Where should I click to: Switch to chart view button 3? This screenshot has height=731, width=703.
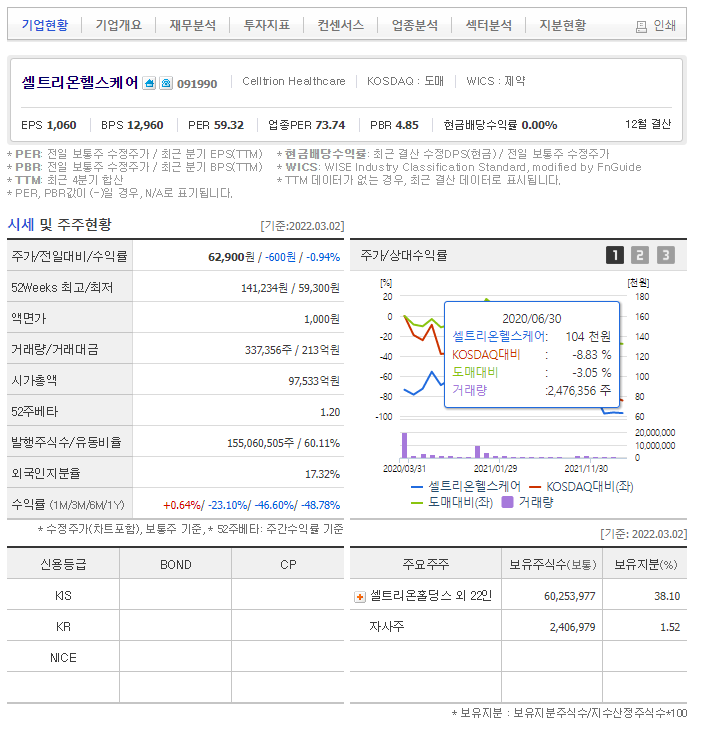coord(666,255)
